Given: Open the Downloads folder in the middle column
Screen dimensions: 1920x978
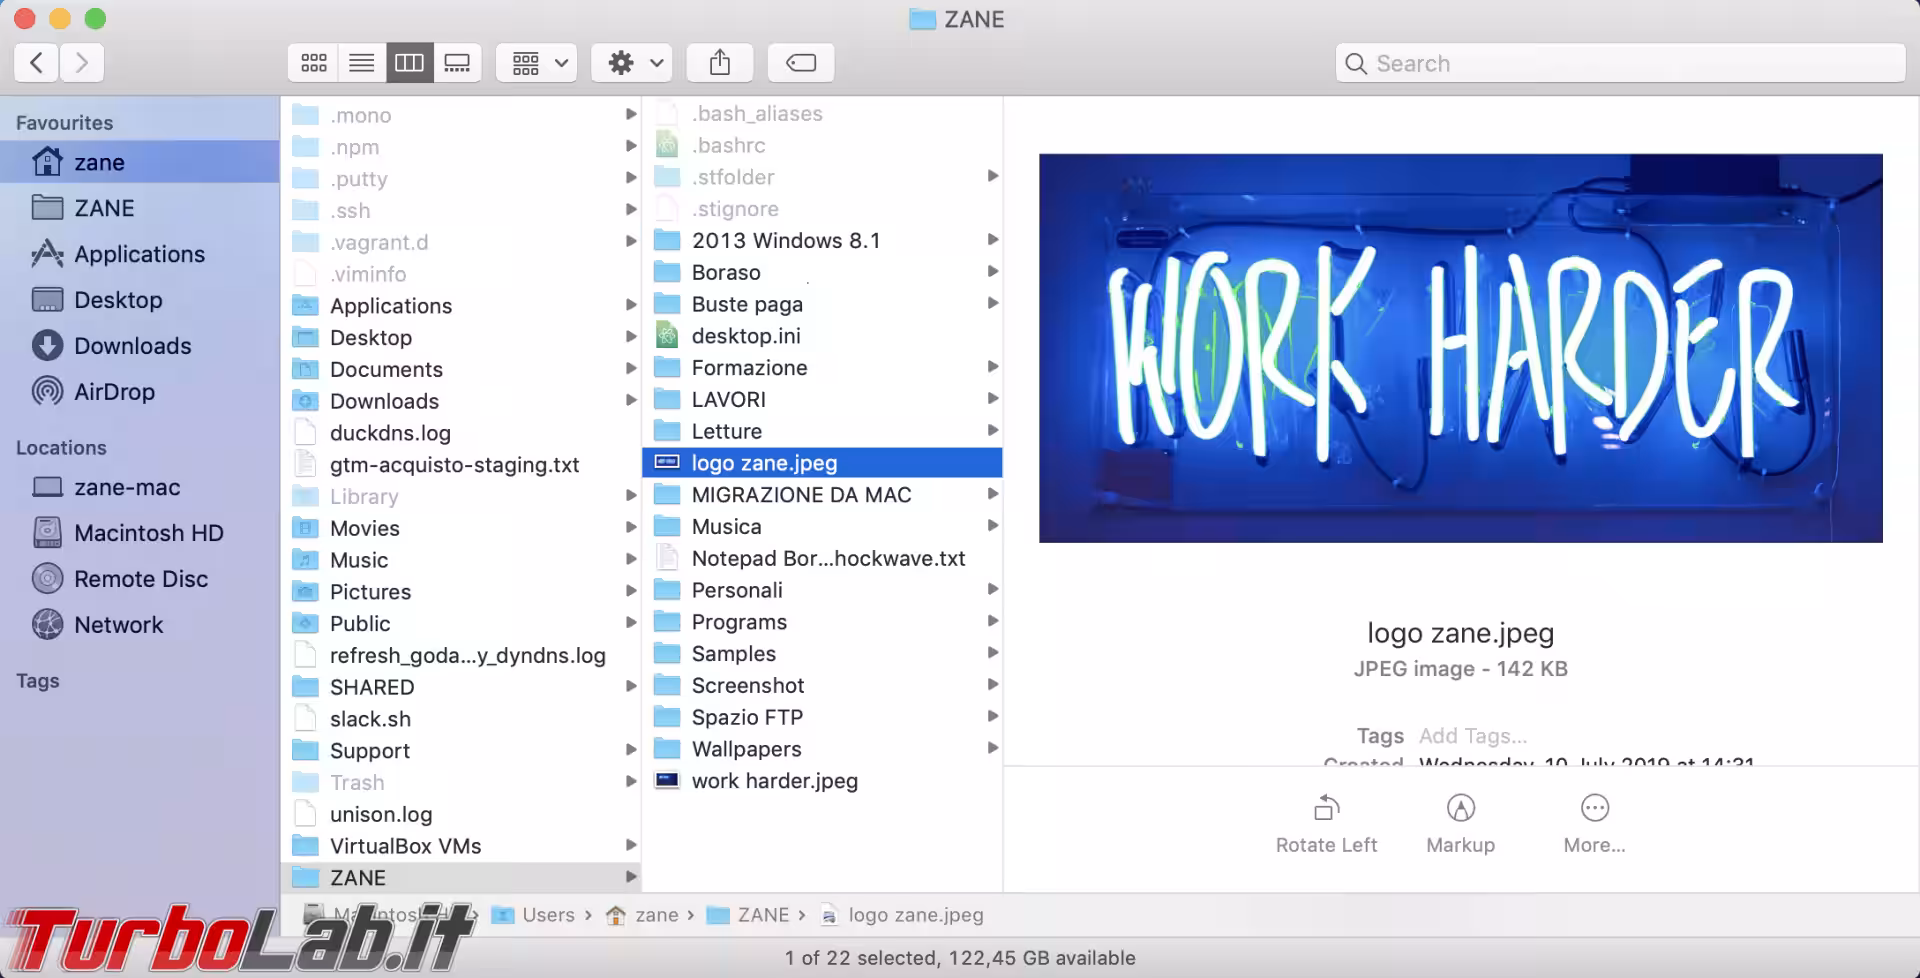Looking at the screenshot, I should click(386, 400).
